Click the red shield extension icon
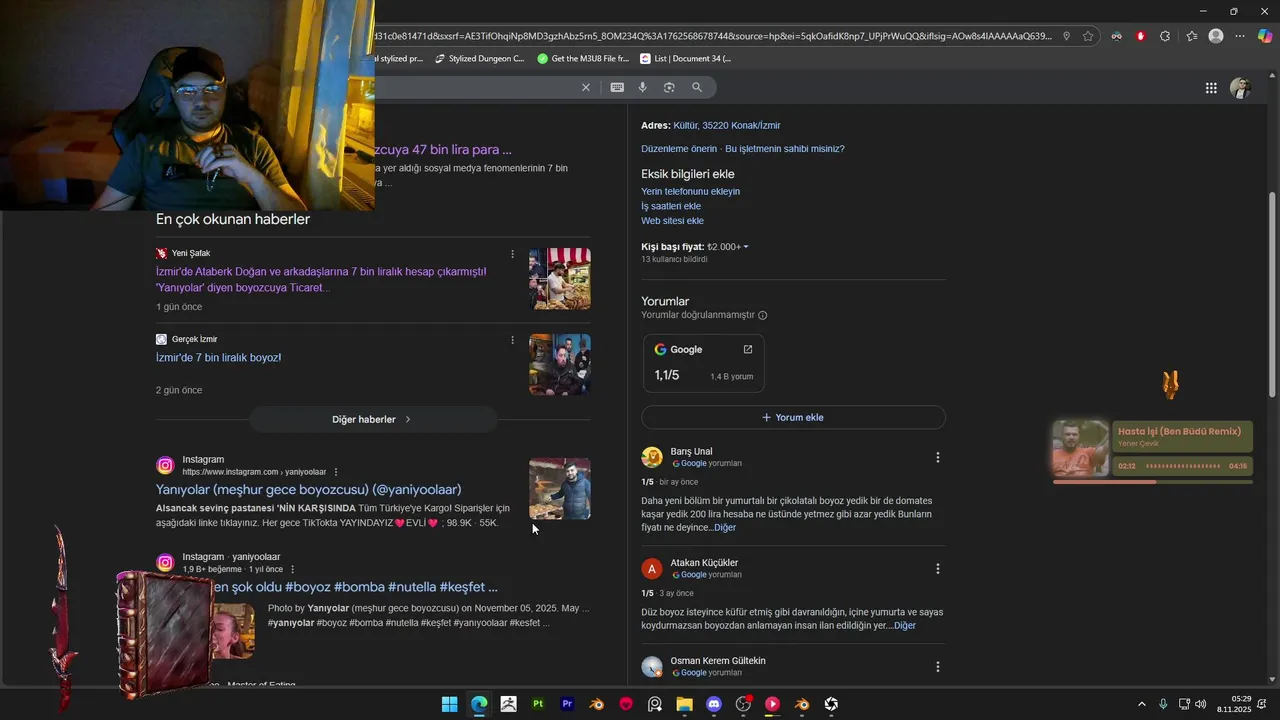Screen dimensions: 1280x720 (1140, 36)
